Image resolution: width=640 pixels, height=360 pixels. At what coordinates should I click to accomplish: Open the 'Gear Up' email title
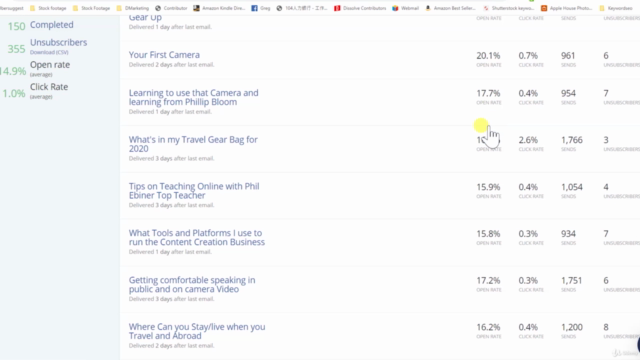tap(145, 18)
